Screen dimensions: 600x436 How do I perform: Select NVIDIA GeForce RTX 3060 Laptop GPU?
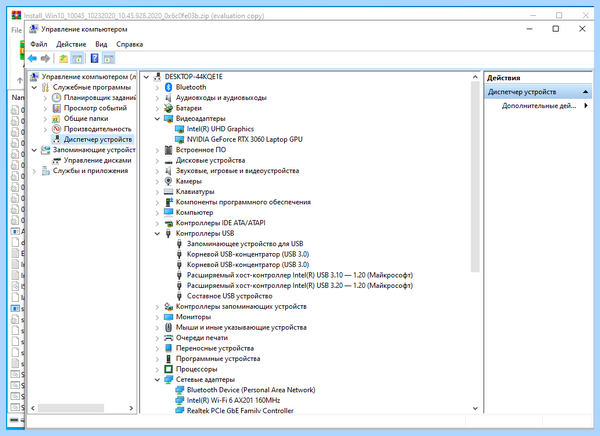[x=245, y=139]
